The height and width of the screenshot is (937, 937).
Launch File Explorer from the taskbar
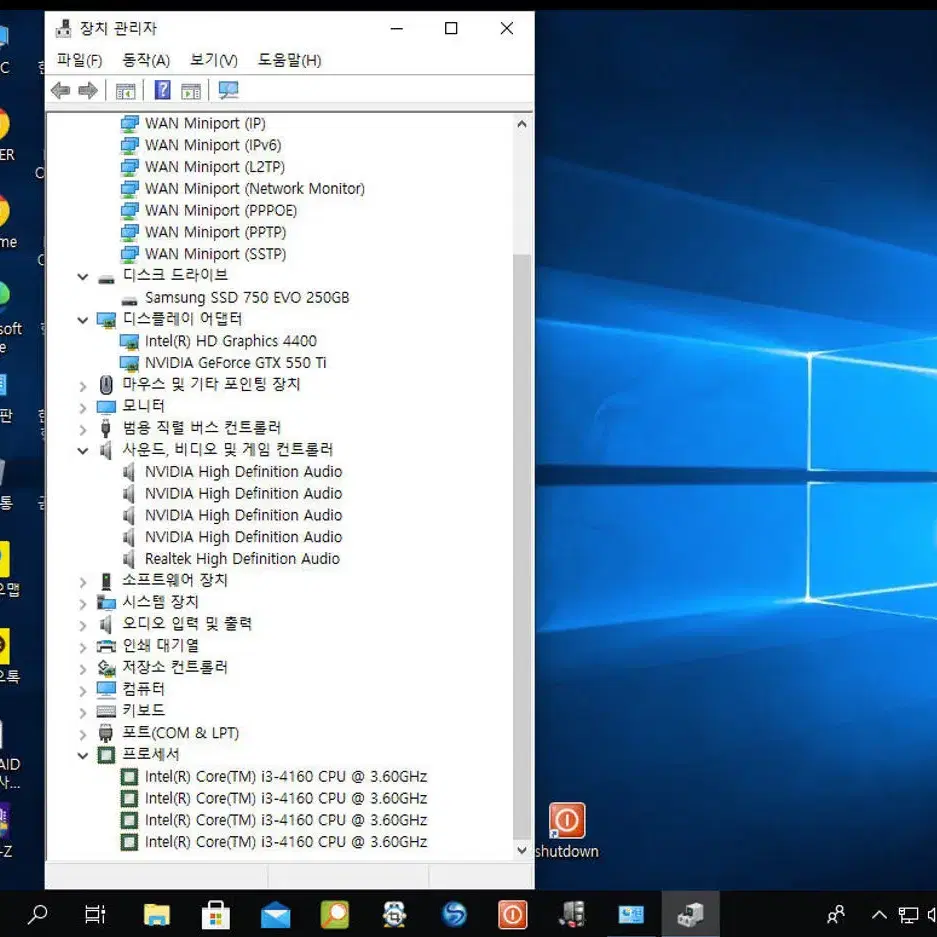click(157, 914)
